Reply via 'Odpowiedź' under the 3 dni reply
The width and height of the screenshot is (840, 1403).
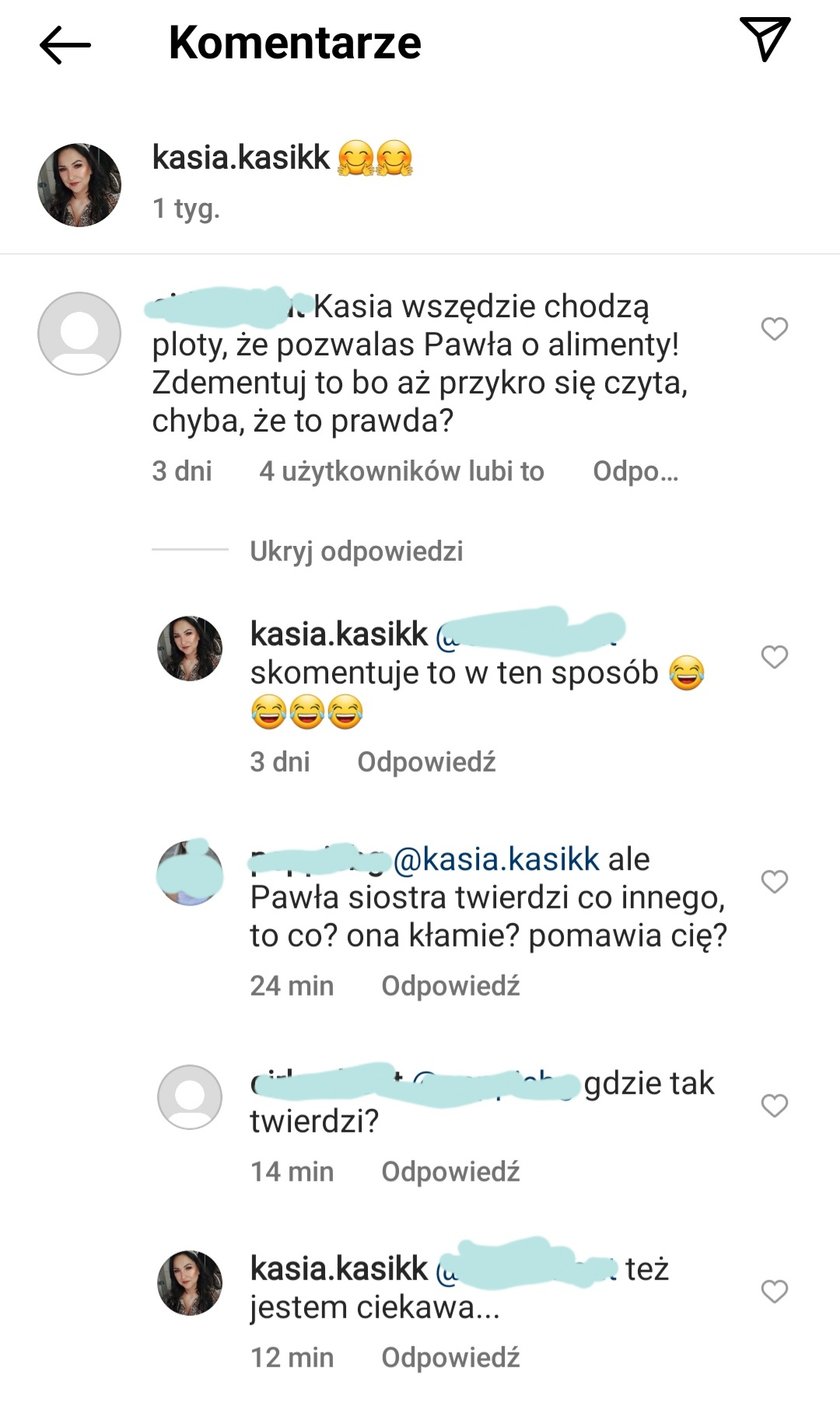[427, 762]
